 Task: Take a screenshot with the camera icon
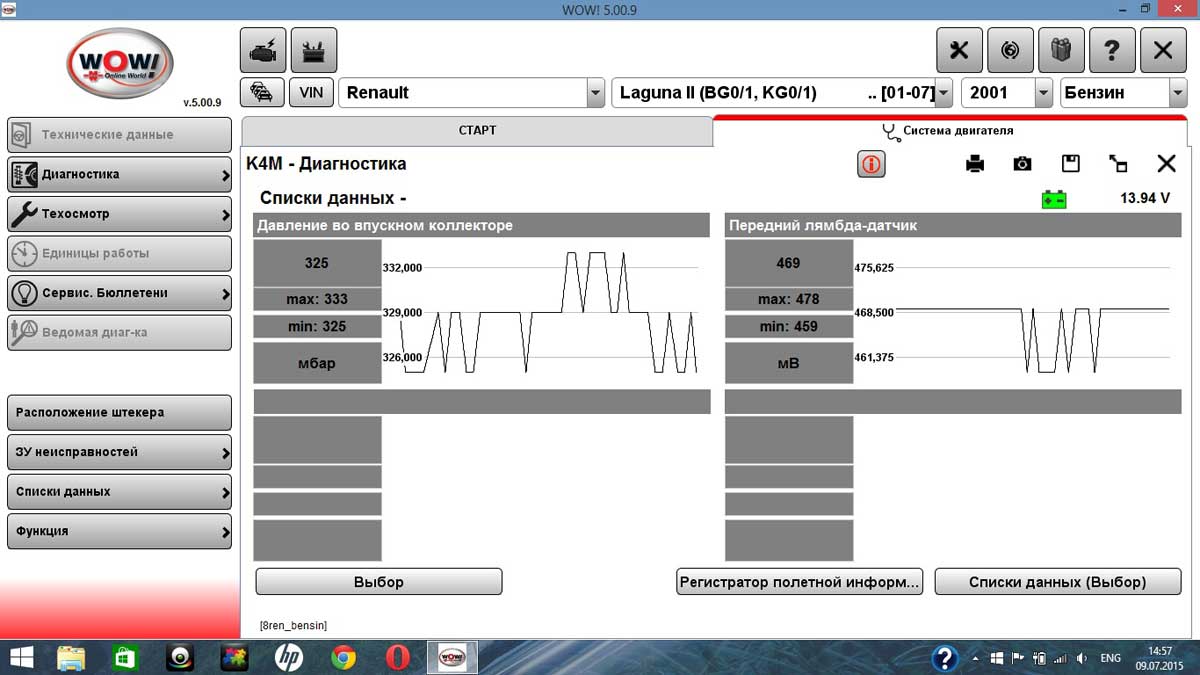(1022, 164)
